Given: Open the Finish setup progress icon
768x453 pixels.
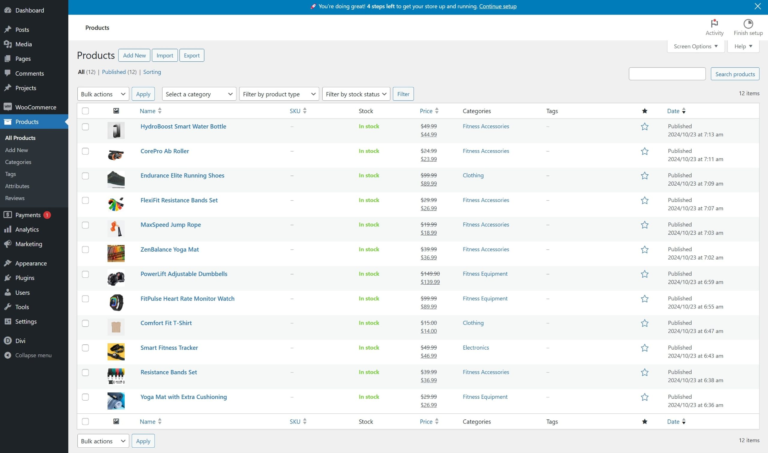Looking at the screenshot, I should point(748,23).
